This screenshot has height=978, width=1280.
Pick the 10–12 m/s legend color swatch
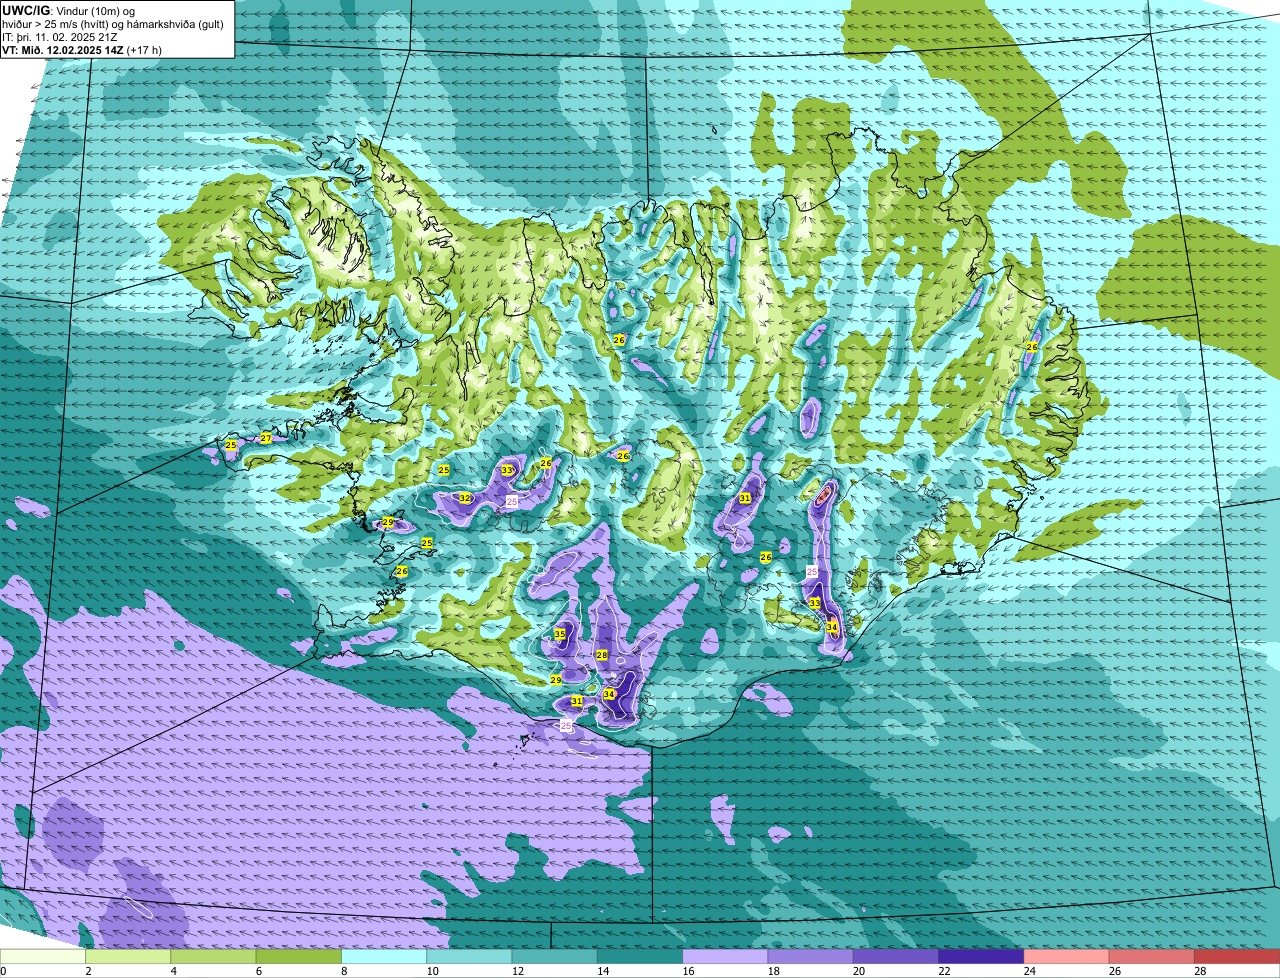(469, 957)
